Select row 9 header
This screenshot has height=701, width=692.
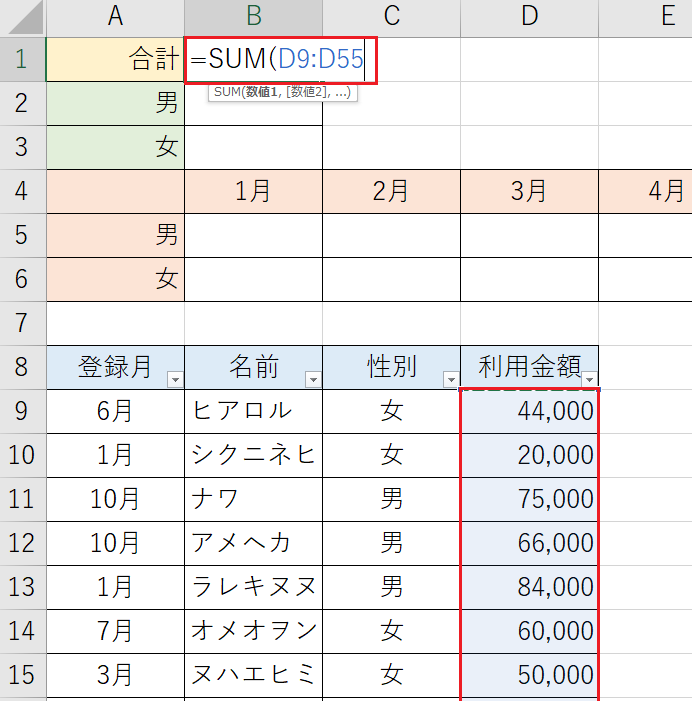pyautogui.click(x=22, y=411)
